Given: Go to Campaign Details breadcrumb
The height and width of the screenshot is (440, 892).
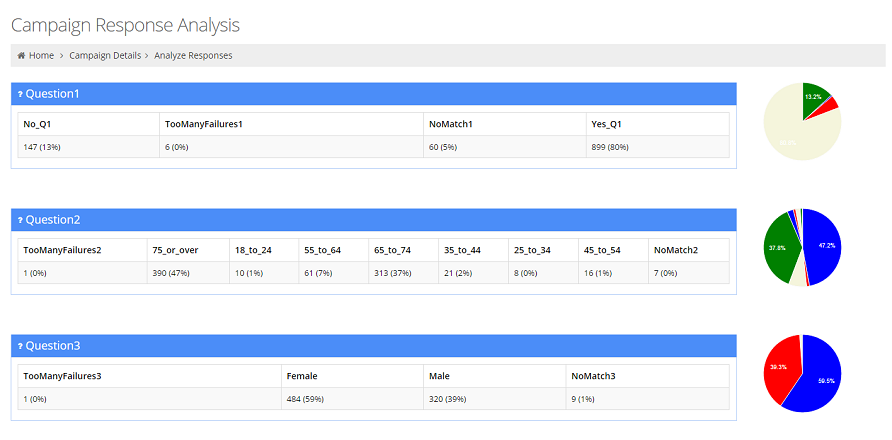Looking at the screenshot, I should click(105, 56).
